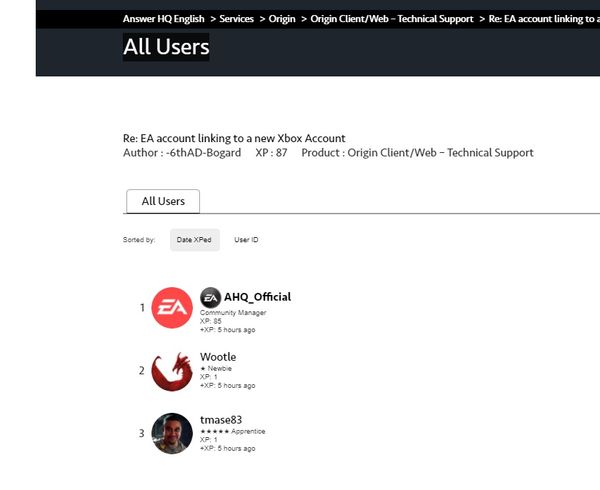Open the tmase83 profile name
600x490 pixels.
click(221, 420)
